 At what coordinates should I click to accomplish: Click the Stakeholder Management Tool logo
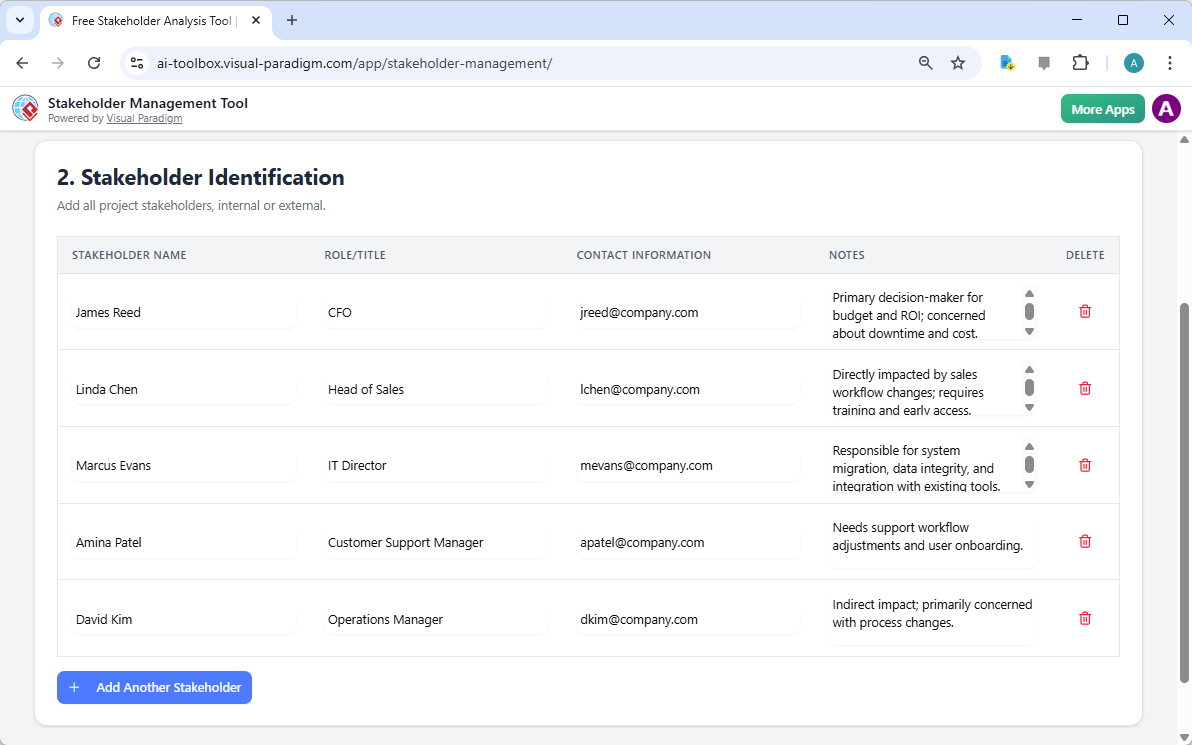click(25, 108)
